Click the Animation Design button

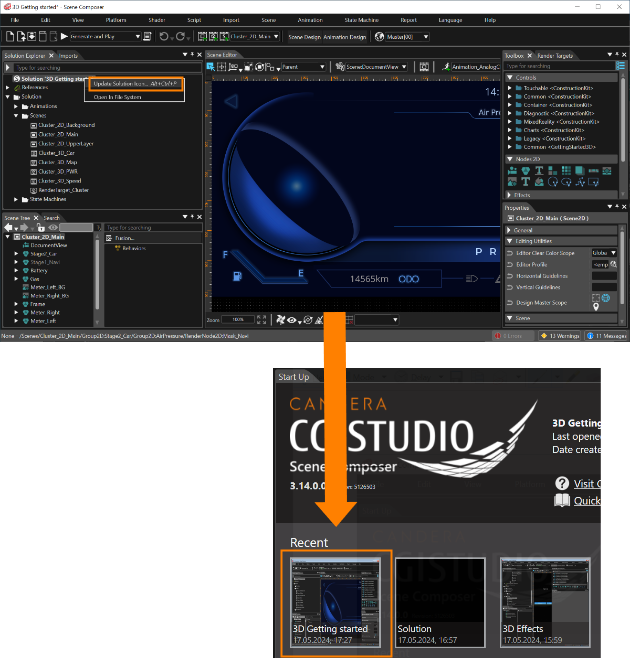tap(345, 37)
